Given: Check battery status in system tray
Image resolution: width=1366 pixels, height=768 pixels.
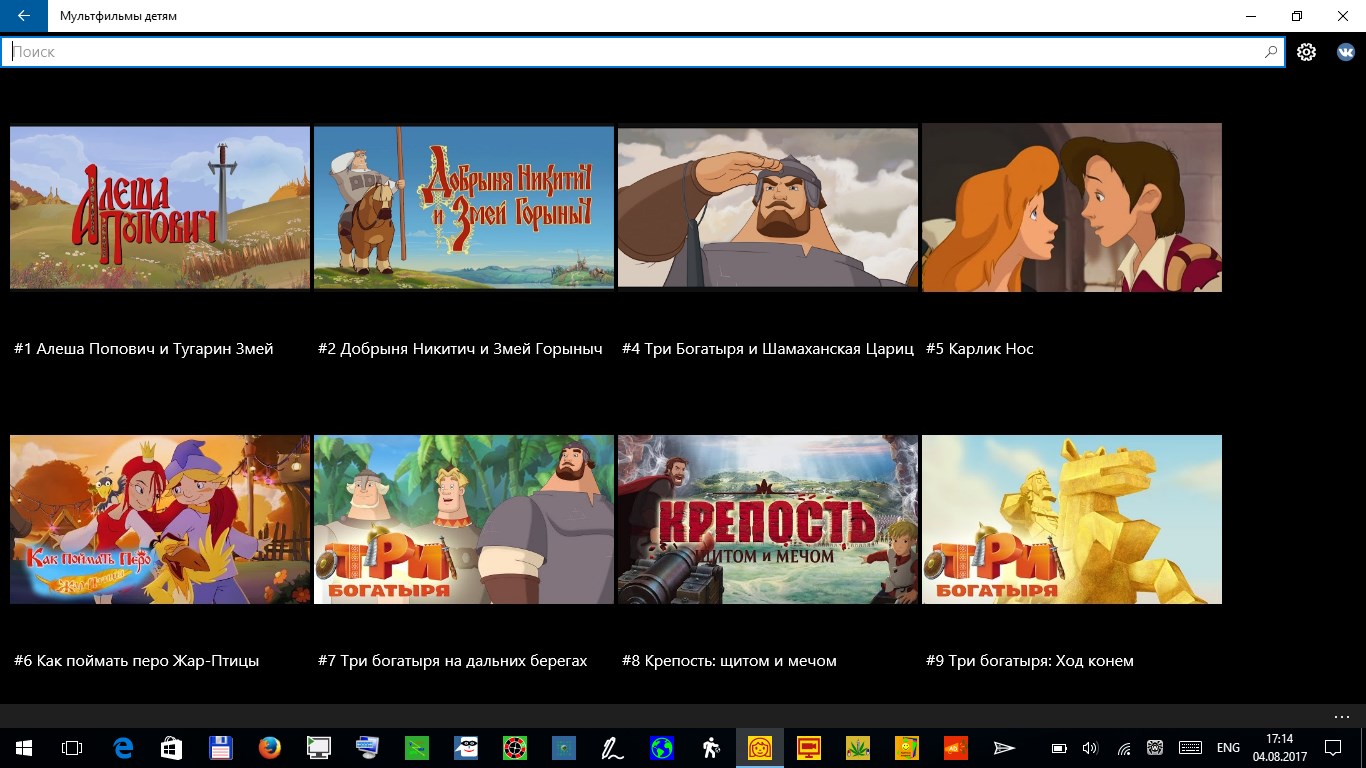Looking at the screenshot, I should point(1060,748).
